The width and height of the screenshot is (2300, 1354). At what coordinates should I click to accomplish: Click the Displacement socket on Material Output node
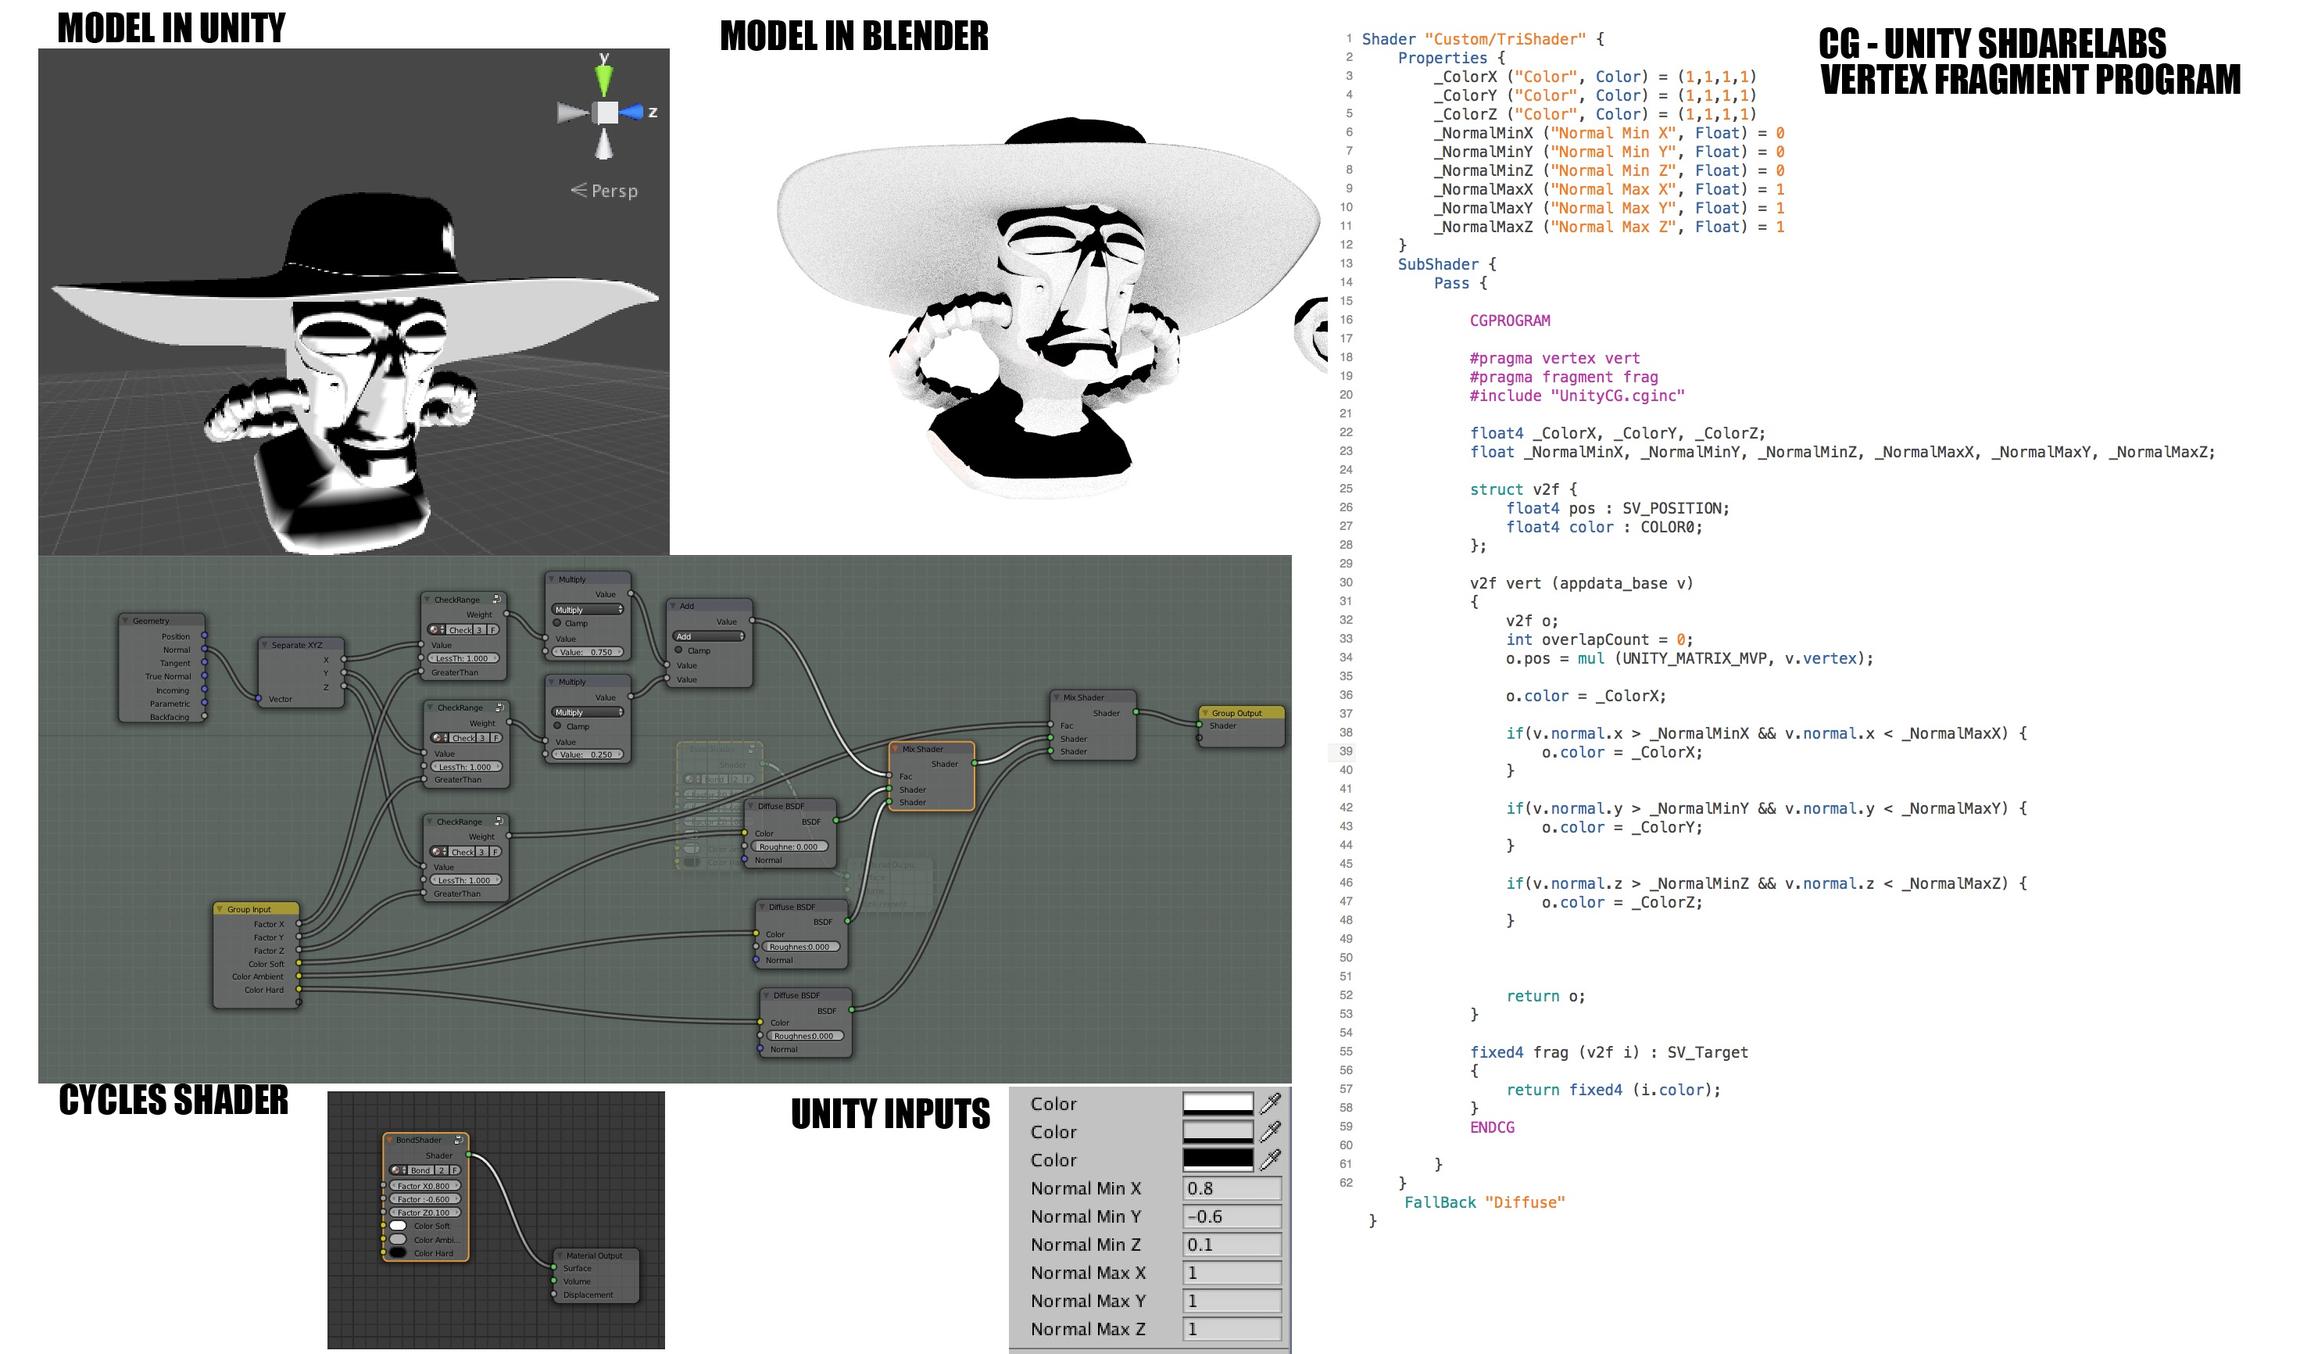554,1294
